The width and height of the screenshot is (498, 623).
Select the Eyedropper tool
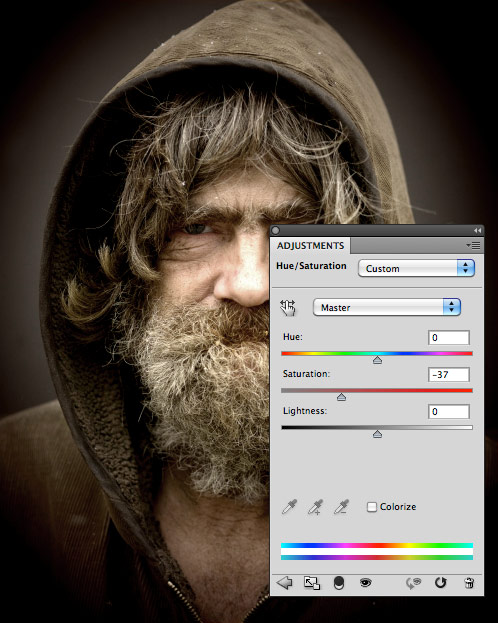click(x=289, y=507)
